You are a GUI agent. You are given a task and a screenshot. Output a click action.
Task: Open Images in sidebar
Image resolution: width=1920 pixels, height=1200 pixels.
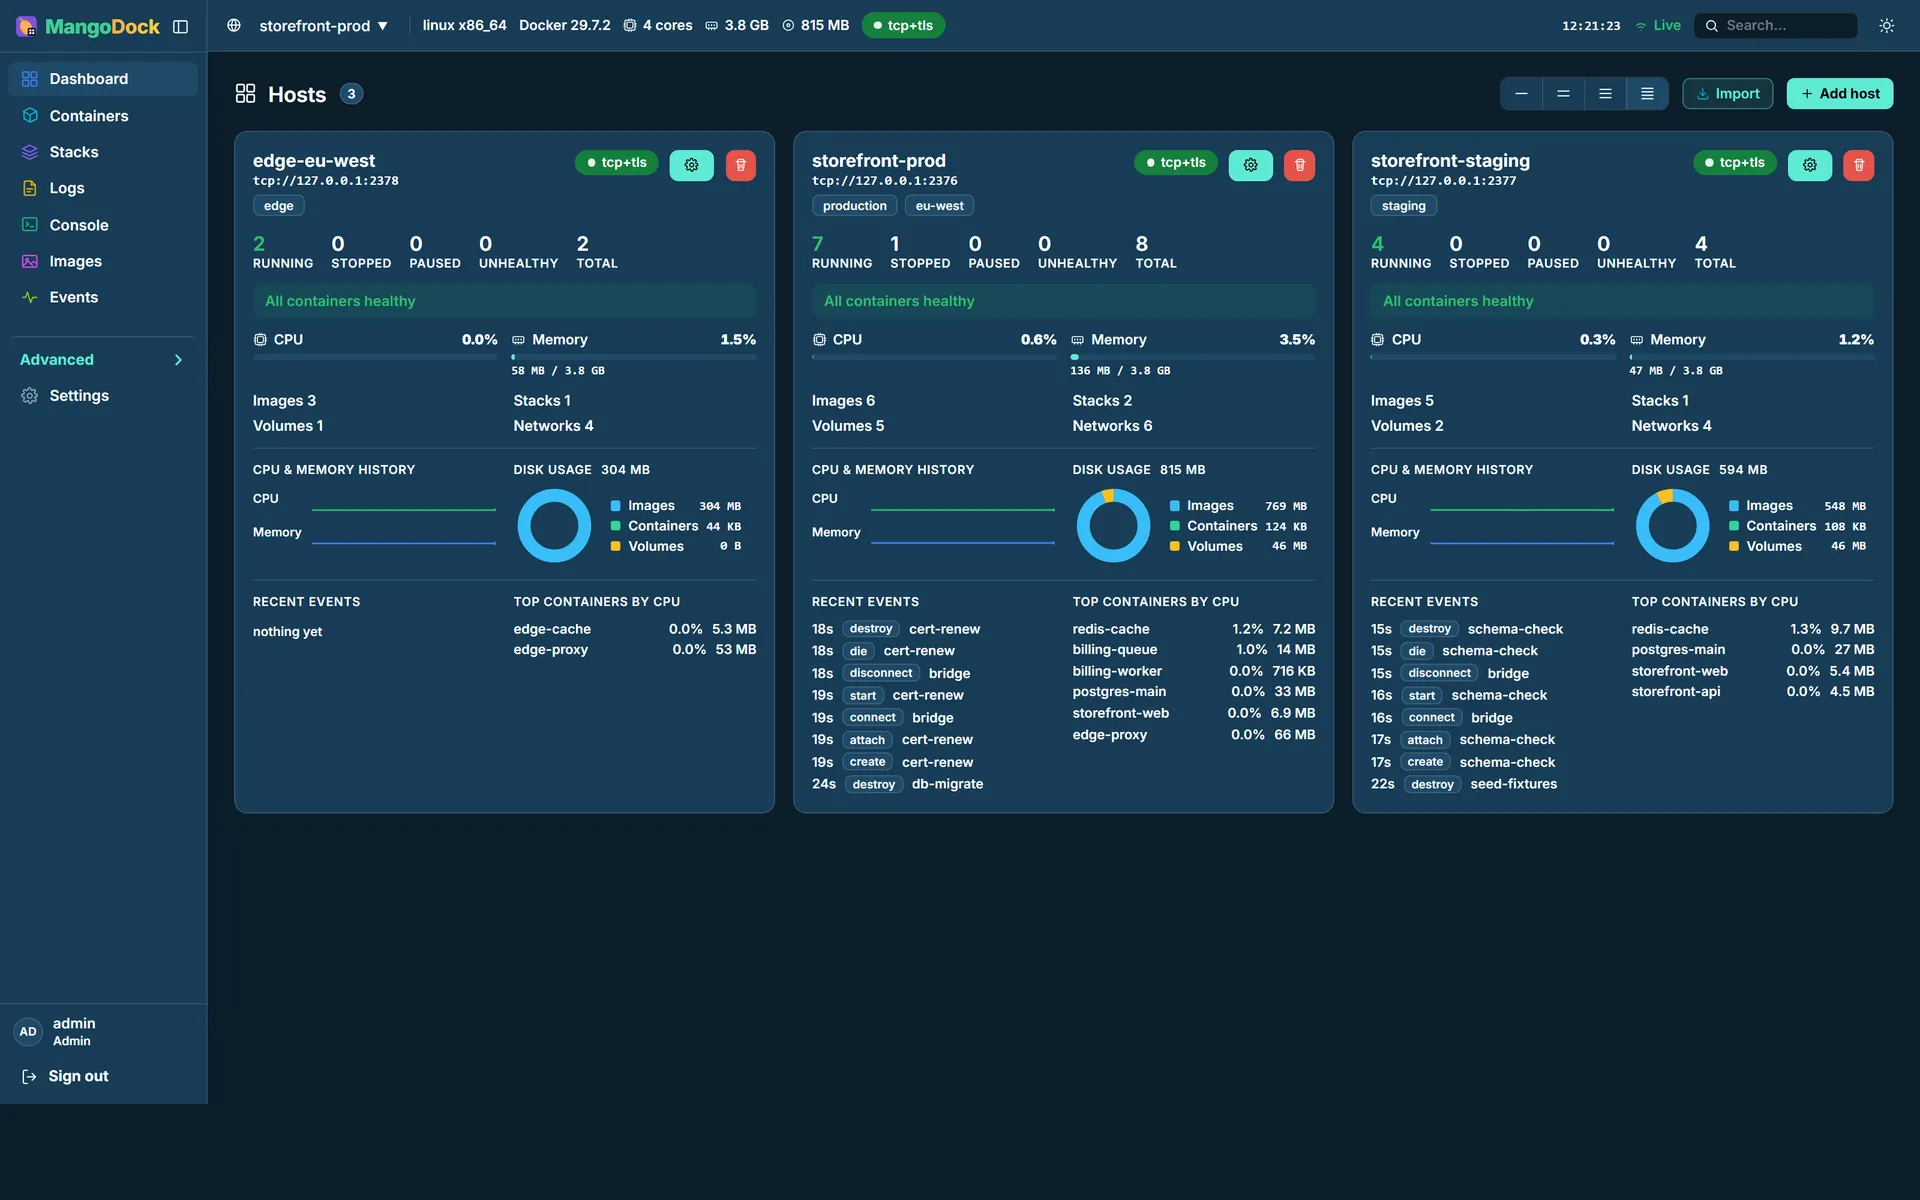click(103, 261)
